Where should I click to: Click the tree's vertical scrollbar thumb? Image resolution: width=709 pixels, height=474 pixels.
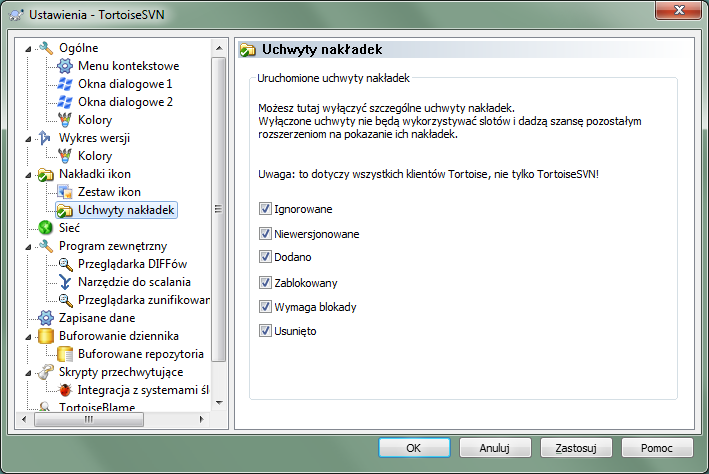pyautogui.click(x=219, y=209)
